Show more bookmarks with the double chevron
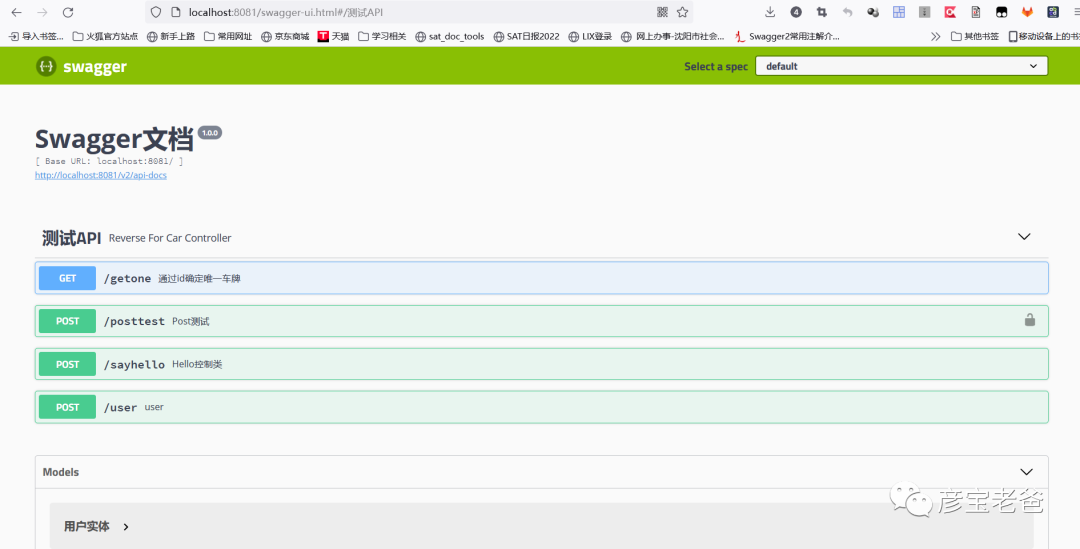Image resolution: width=1080 pixels, height=549 pixels. (935, 37)
